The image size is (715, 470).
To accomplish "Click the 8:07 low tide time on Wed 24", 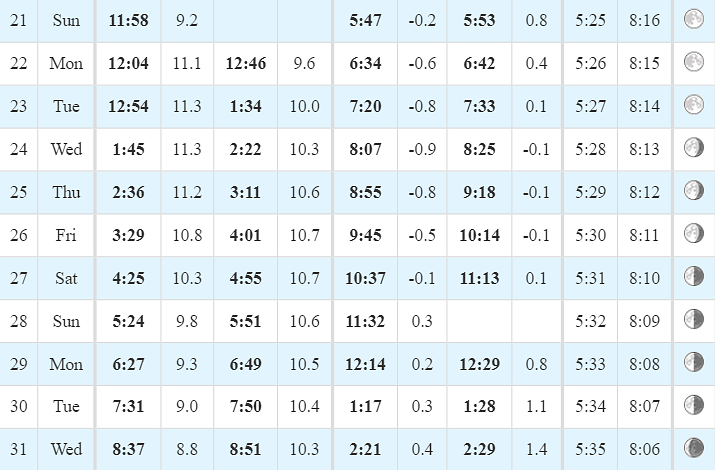I will [x=365, y=150].
